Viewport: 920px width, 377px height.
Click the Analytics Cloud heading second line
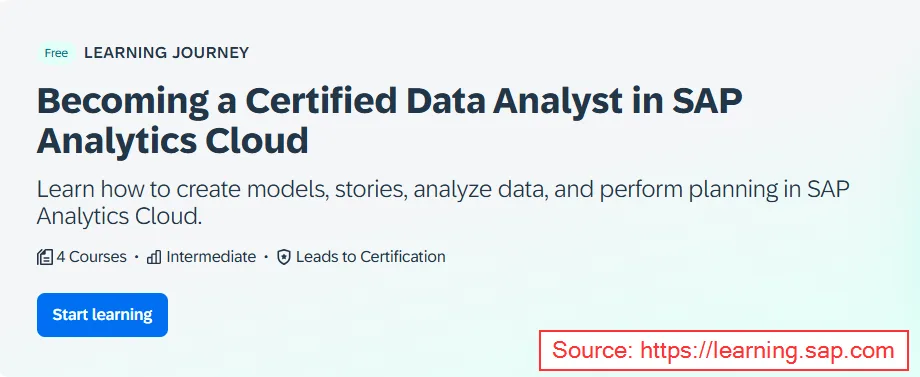[172, 141]
